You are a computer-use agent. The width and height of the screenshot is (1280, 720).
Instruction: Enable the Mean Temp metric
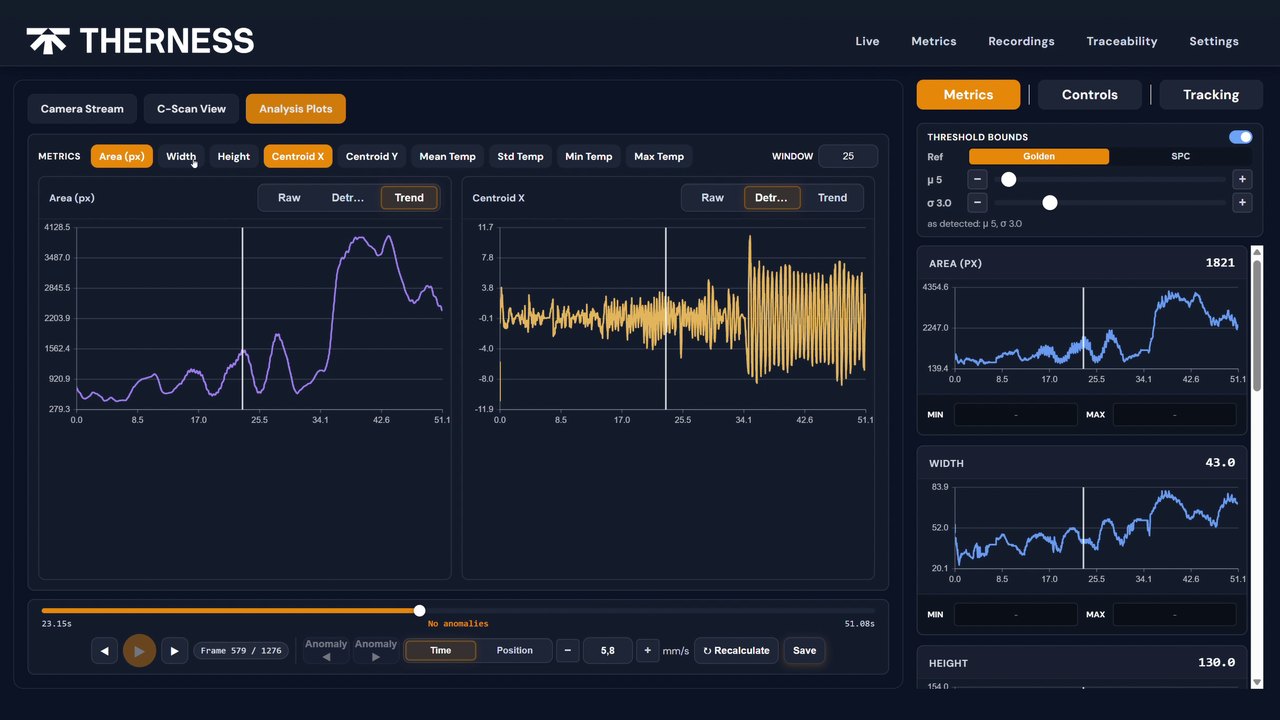point(447,156)
